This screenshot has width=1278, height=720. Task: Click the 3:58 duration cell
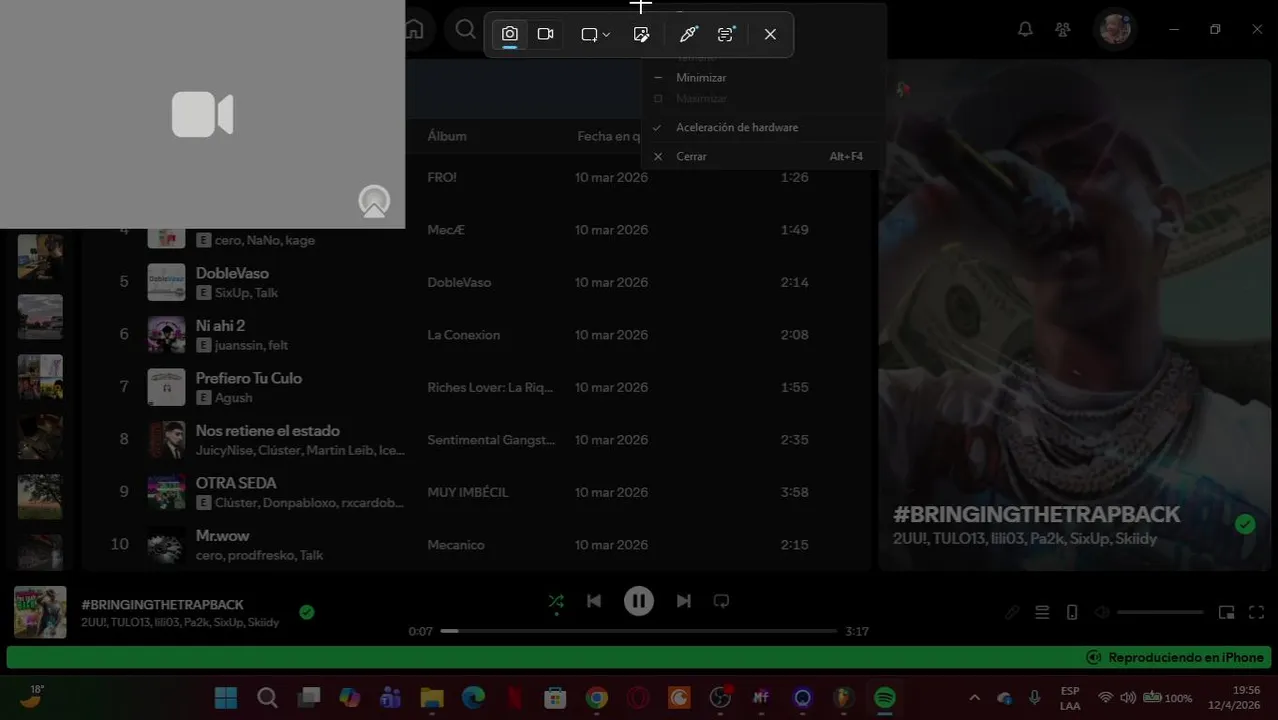pos(794,492)
